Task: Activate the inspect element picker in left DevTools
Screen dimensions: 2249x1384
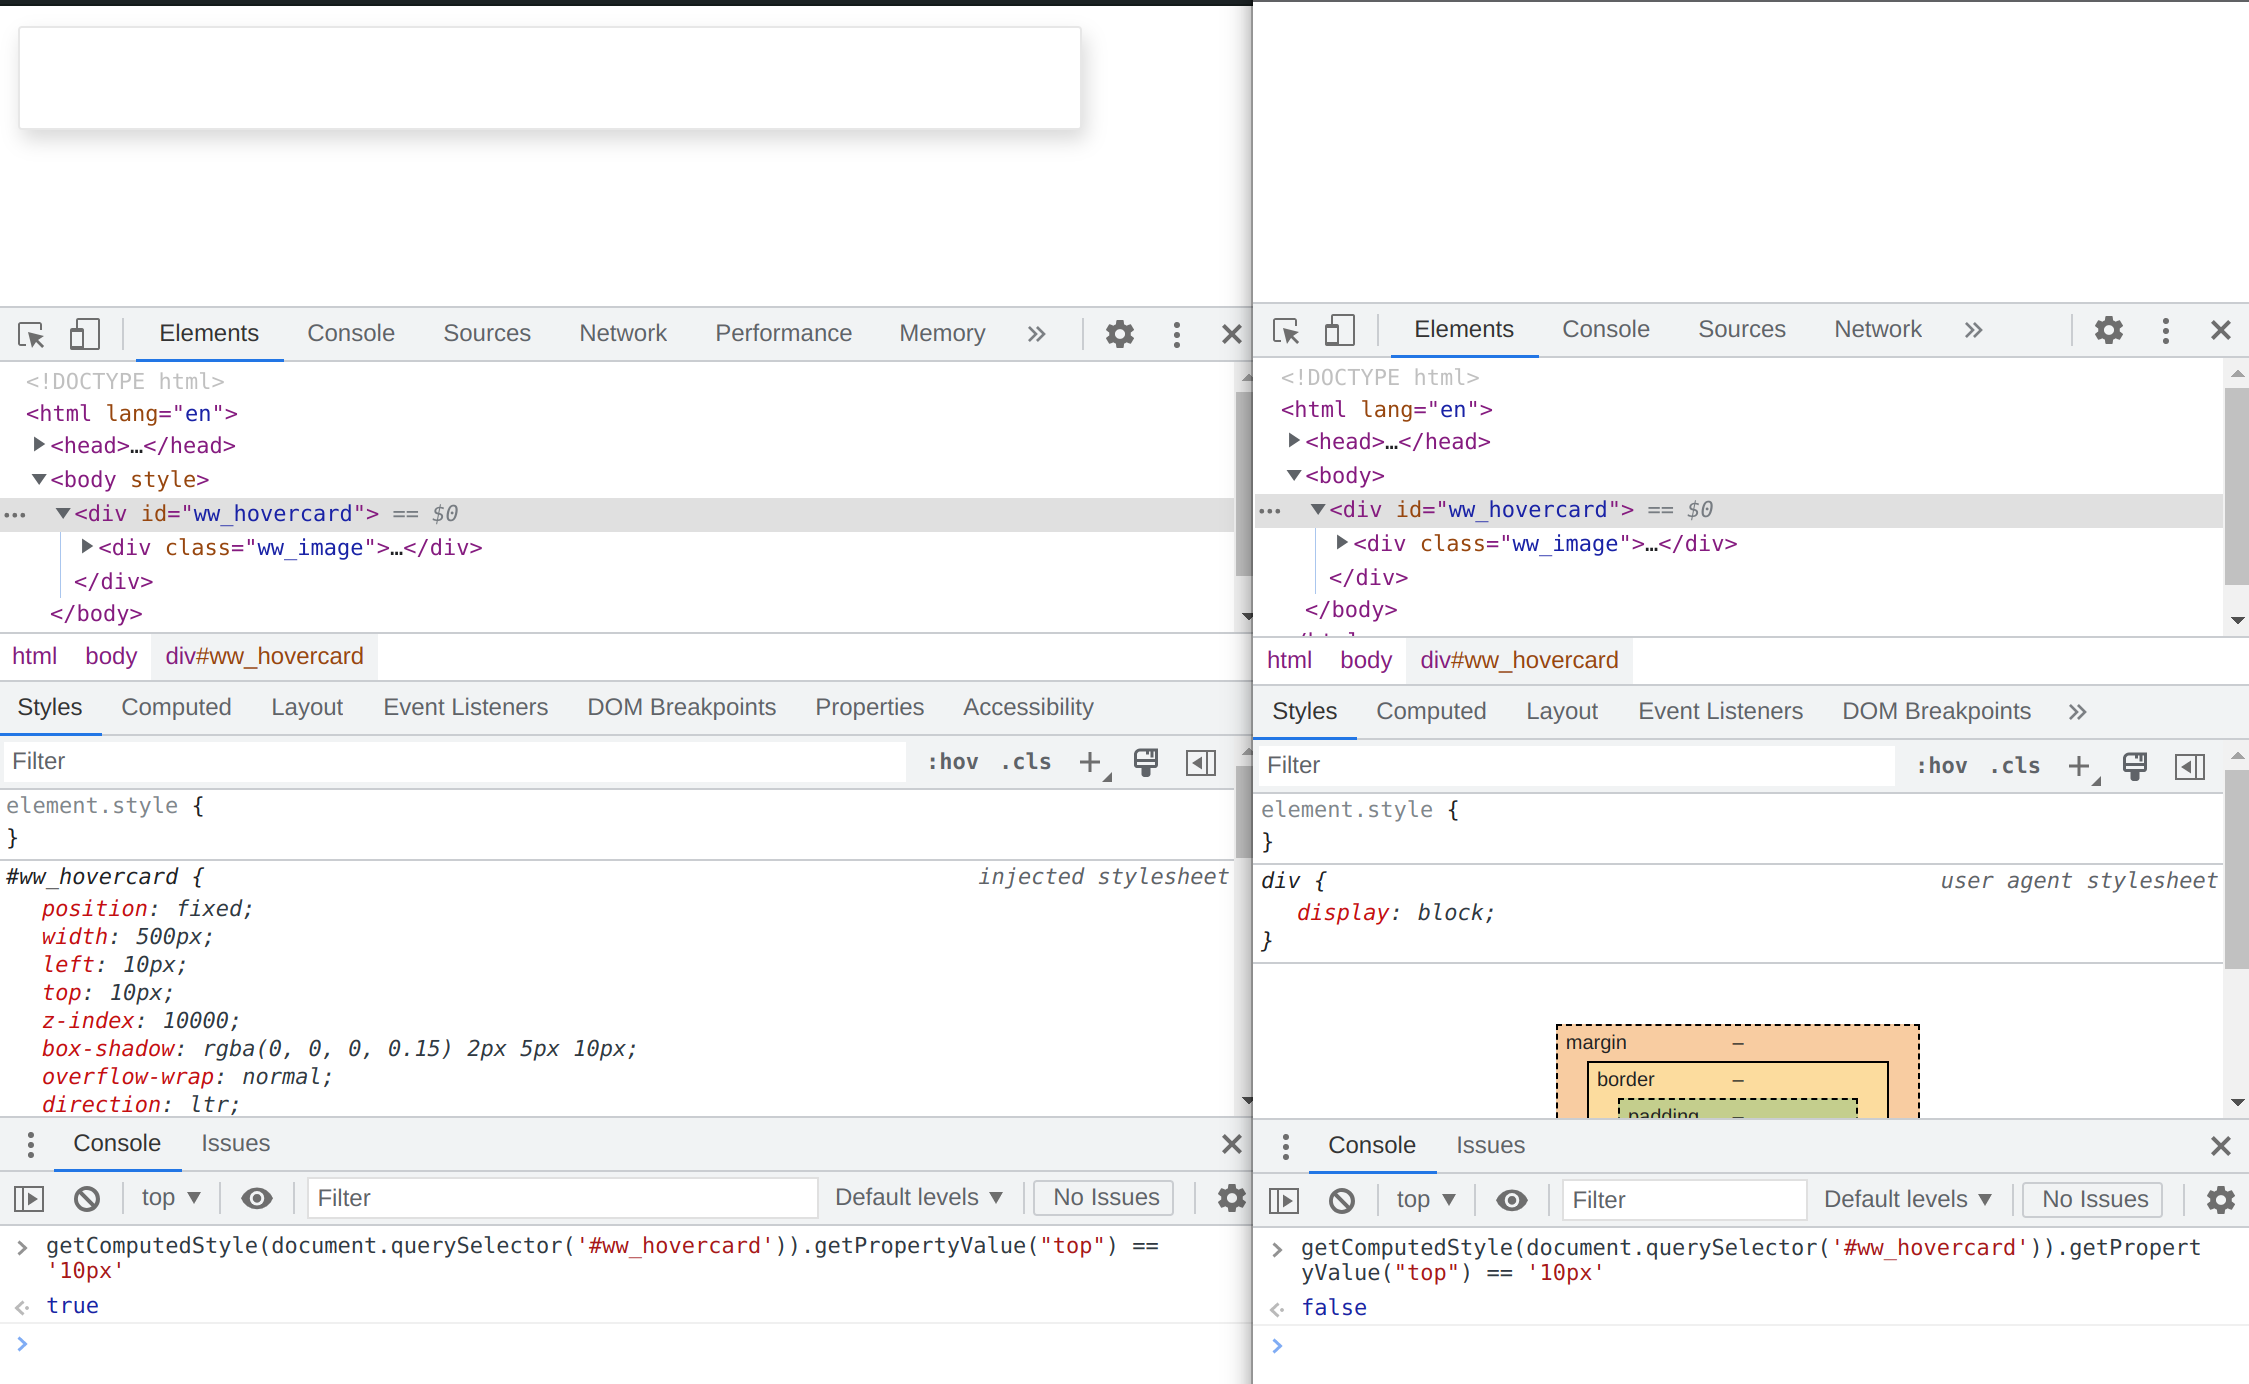Action: [x=31, y=334]
